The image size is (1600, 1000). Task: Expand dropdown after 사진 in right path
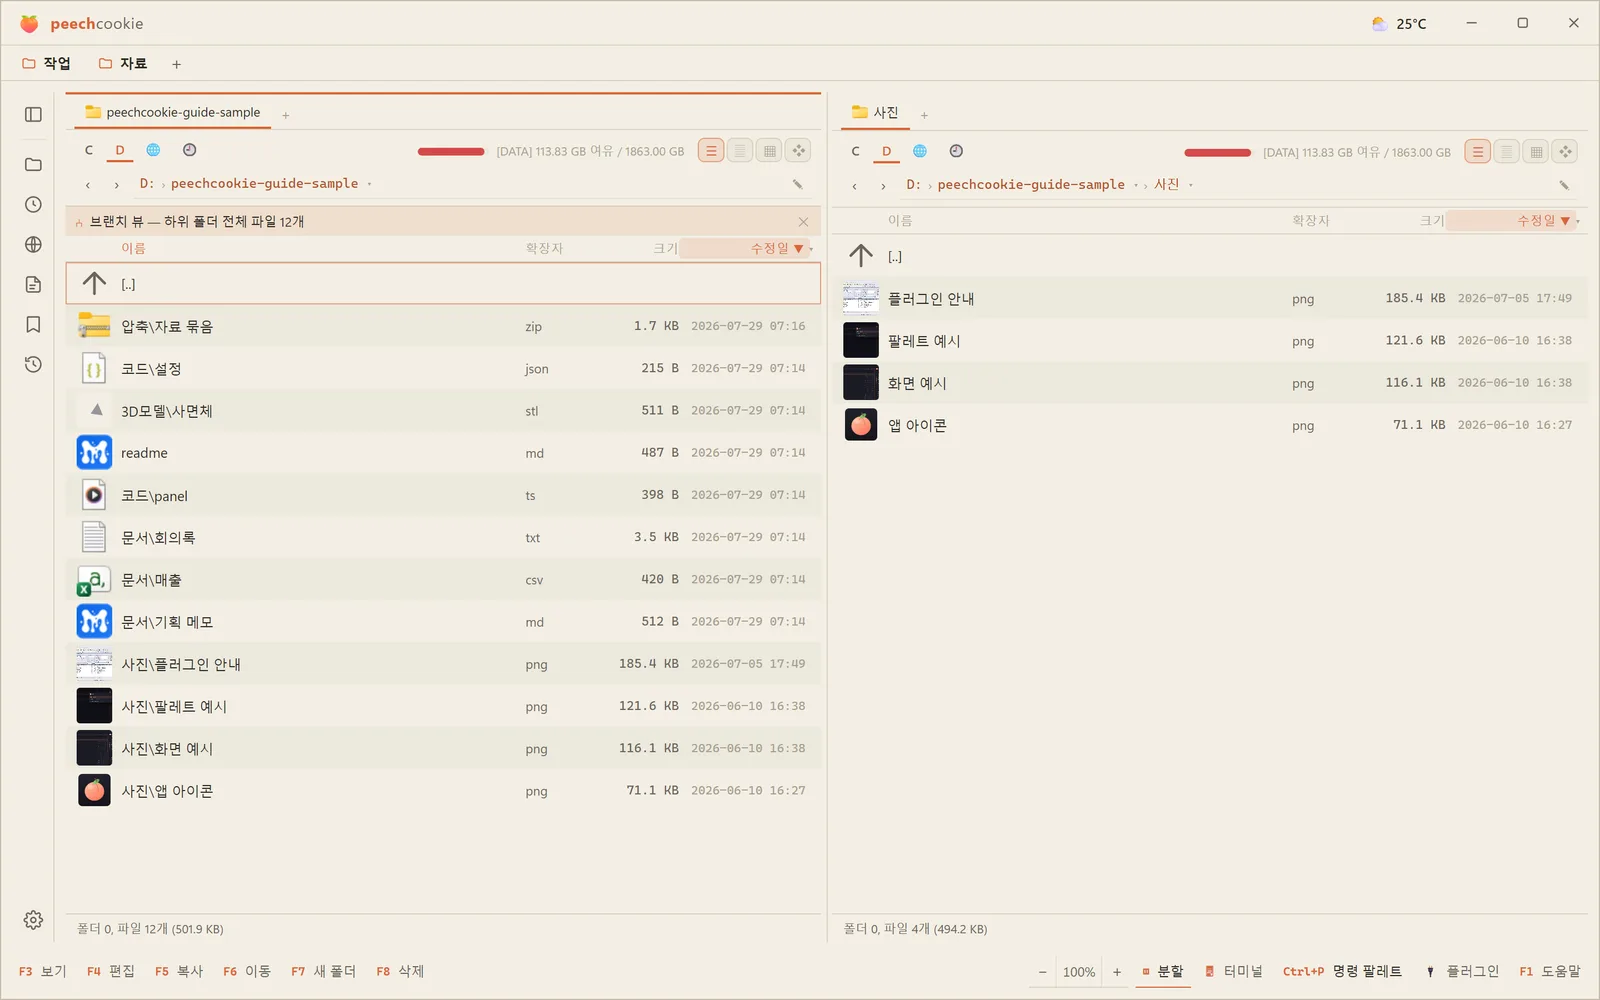1190,185
